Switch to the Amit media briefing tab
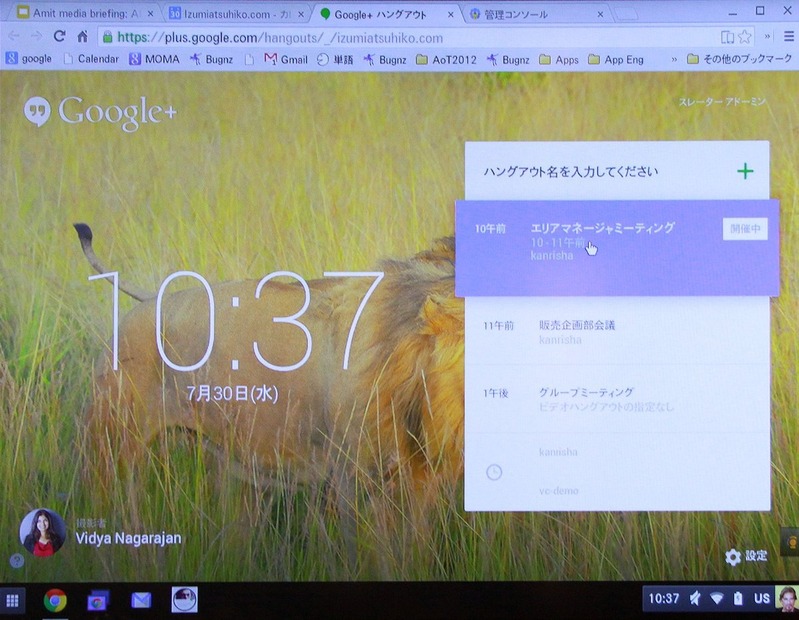The image size is (799, 620). 84,14
